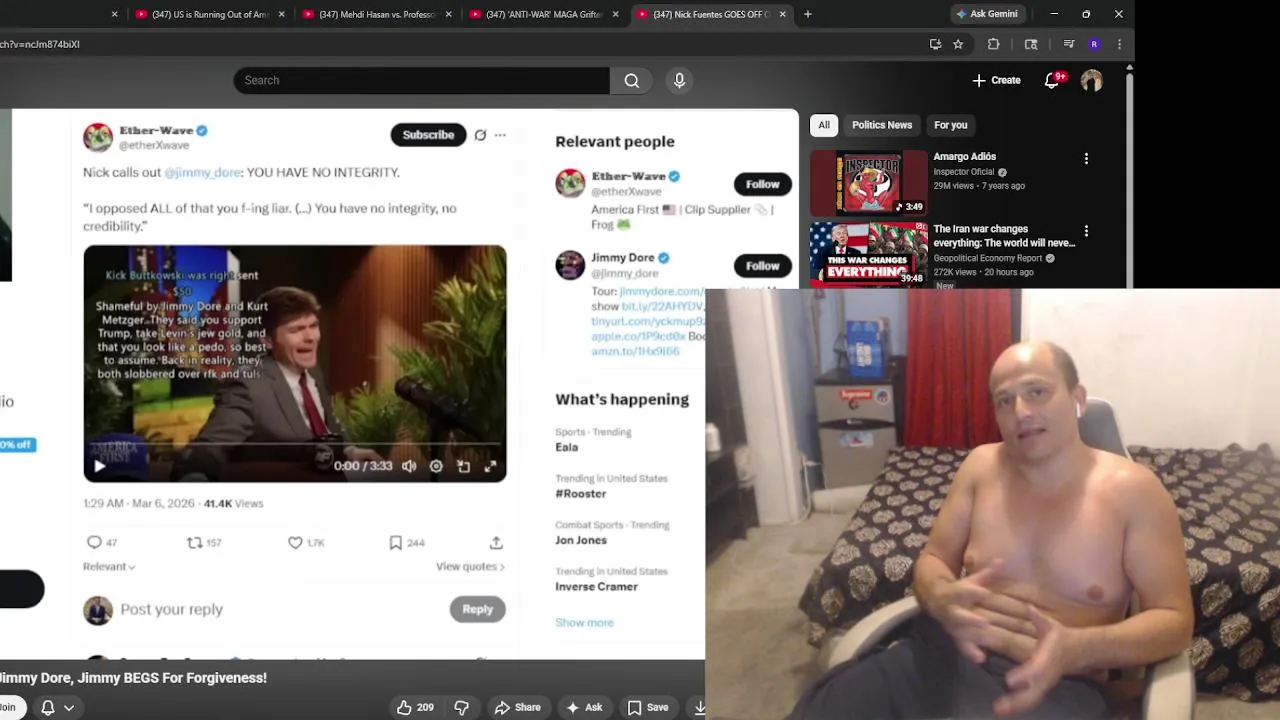Click the tweet video progress bar

click(x=295, y=442)
